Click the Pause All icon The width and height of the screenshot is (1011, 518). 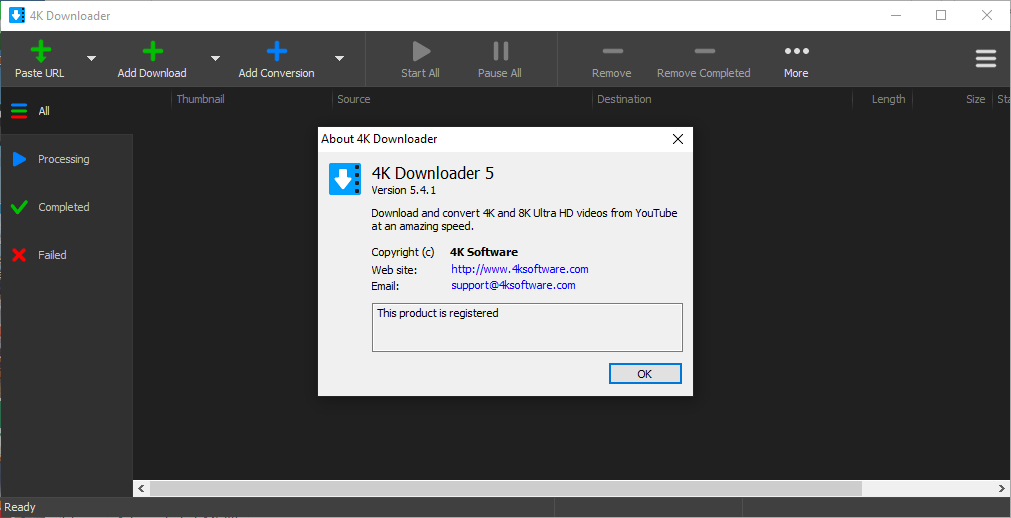(500, 50)
